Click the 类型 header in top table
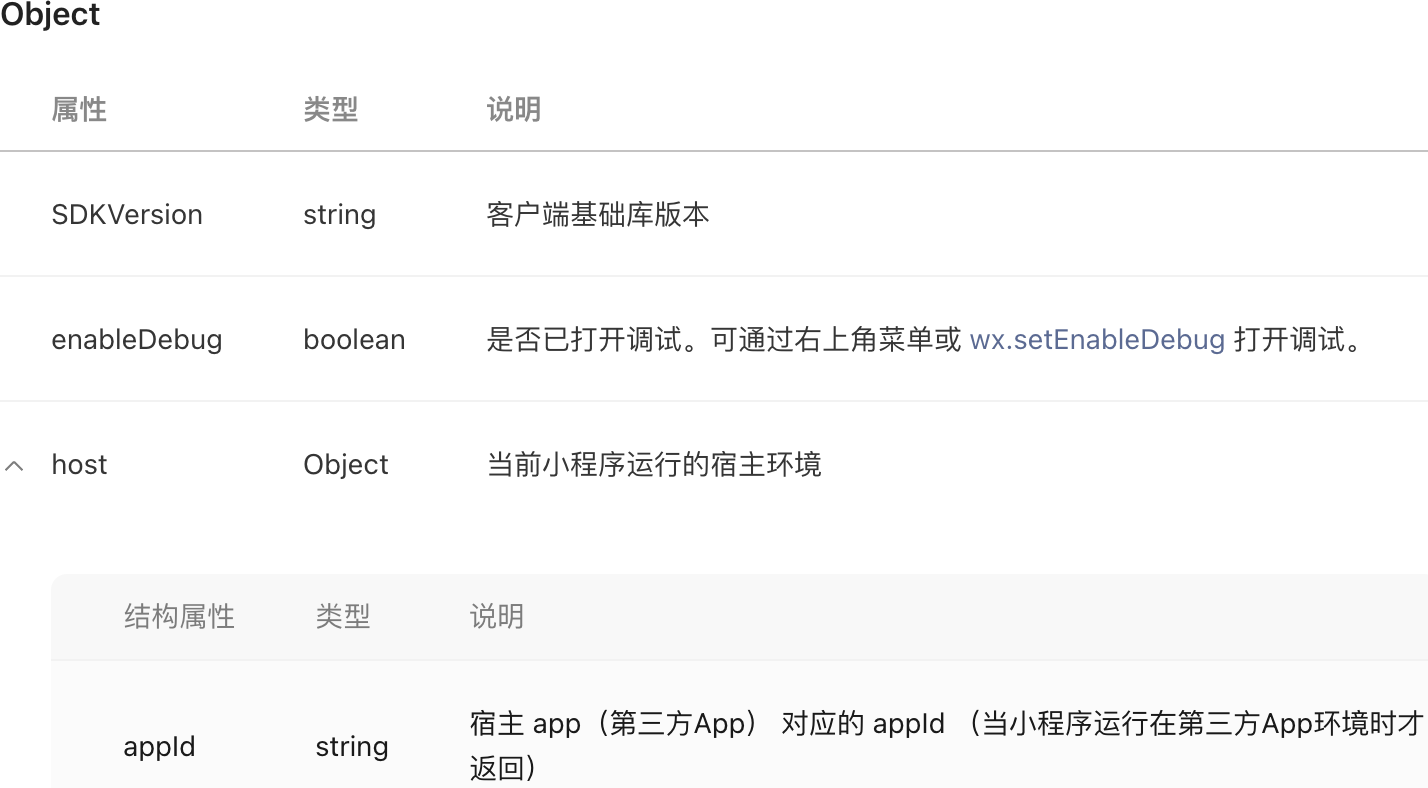This screenshot has width=1428, height=788. tap(330, 109)
